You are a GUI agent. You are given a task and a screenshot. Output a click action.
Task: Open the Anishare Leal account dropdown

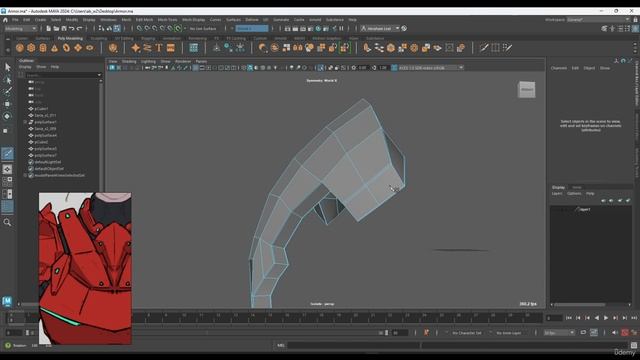[x=380, y=29]
